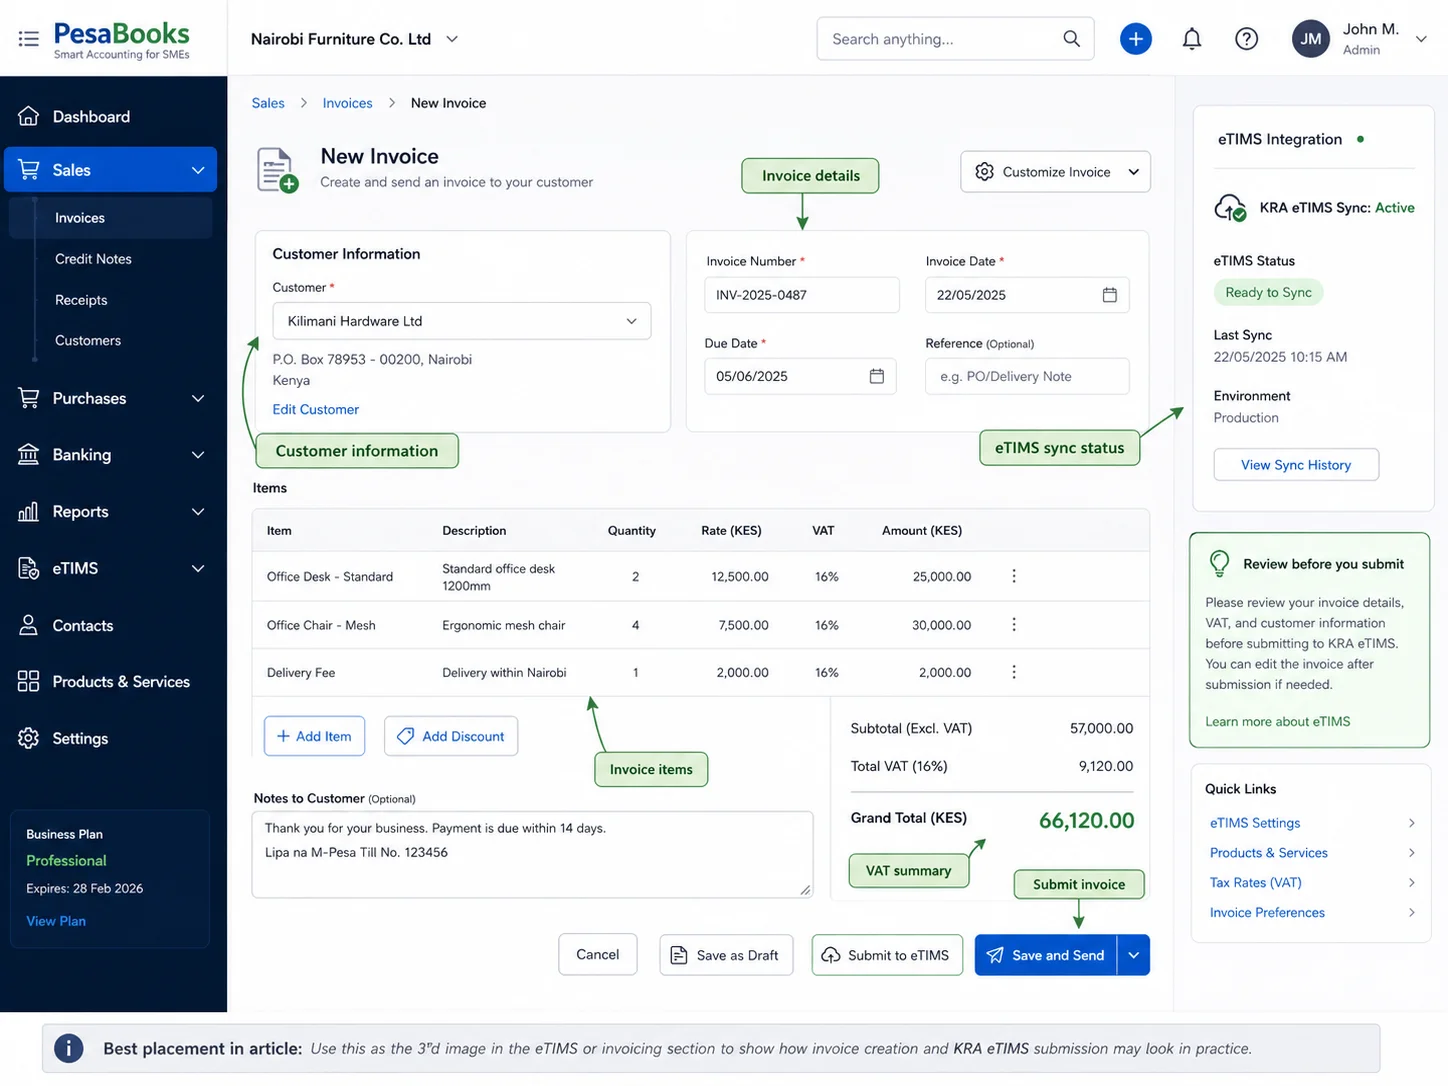Click the Grand Total value 66,120.00
1448x1086 pixels.
point(1086,821)
